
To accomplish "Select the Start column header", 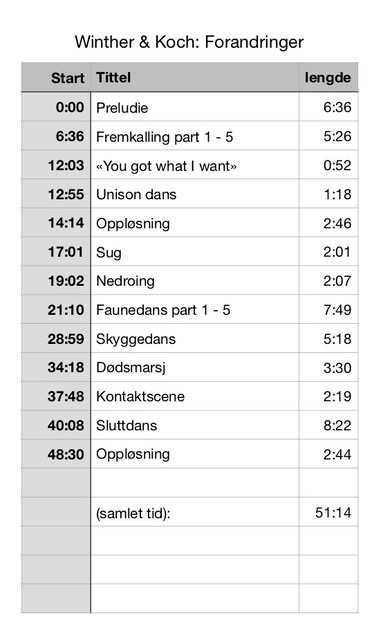I will (x=56, y=77).
